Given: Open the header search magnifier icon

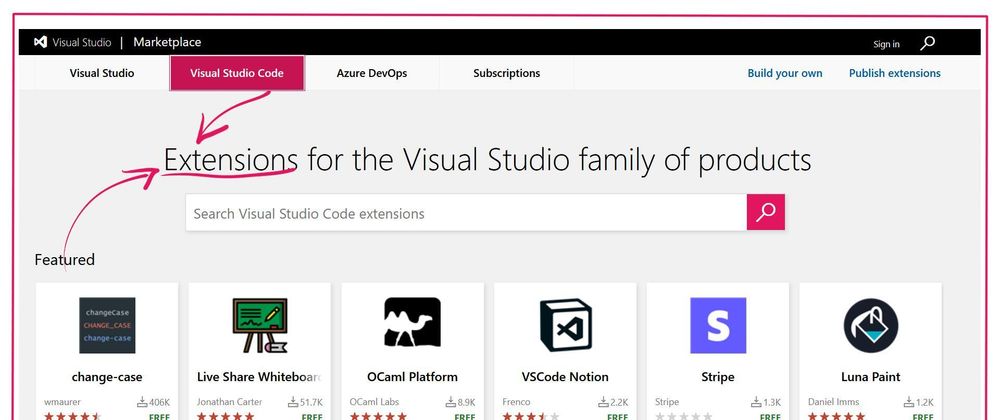Looking at the screenshot, I should coord(928,43).
